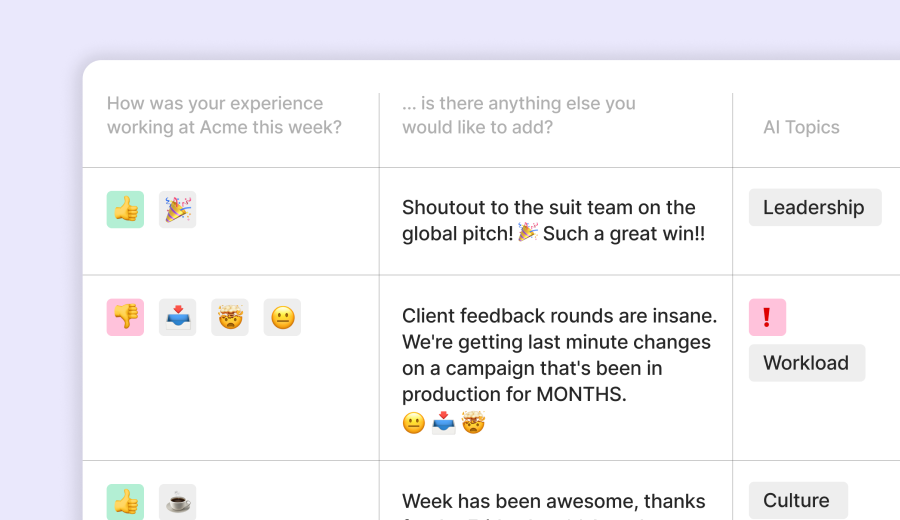Click the party popper reaction icon
The height and width of the screenshot is (520, 900).
point(177,210)
